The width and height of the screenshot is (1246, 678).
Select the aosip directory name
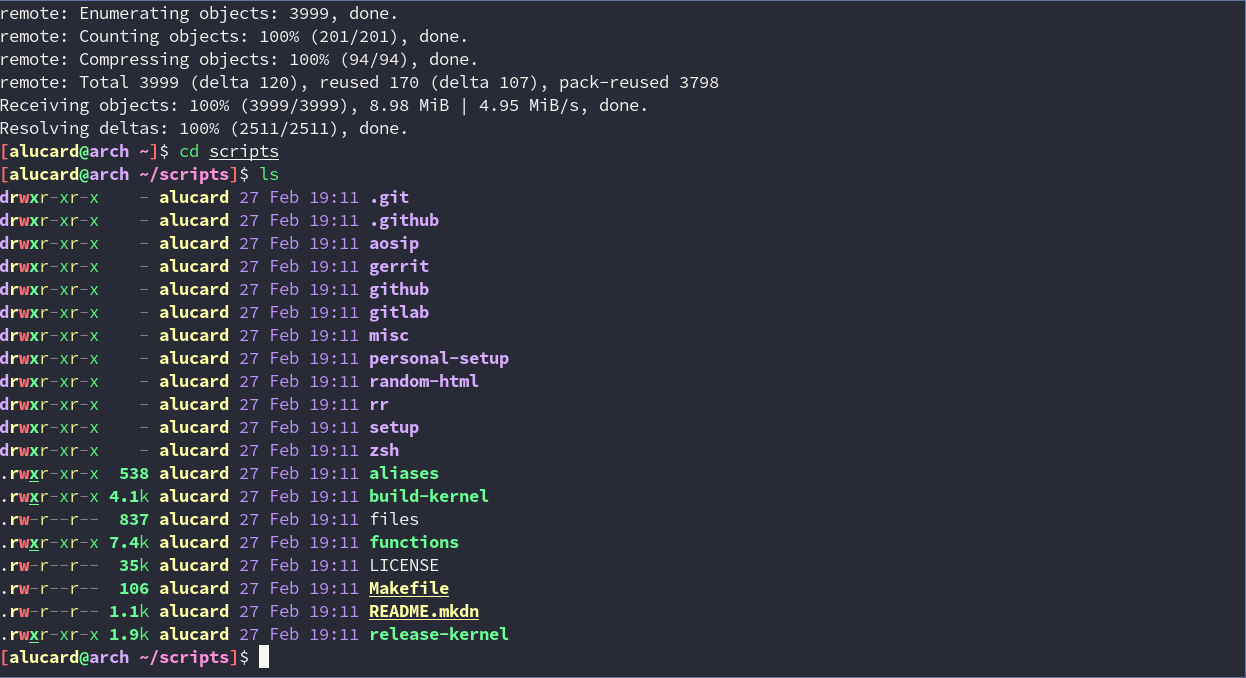click(x=394, y=244)
